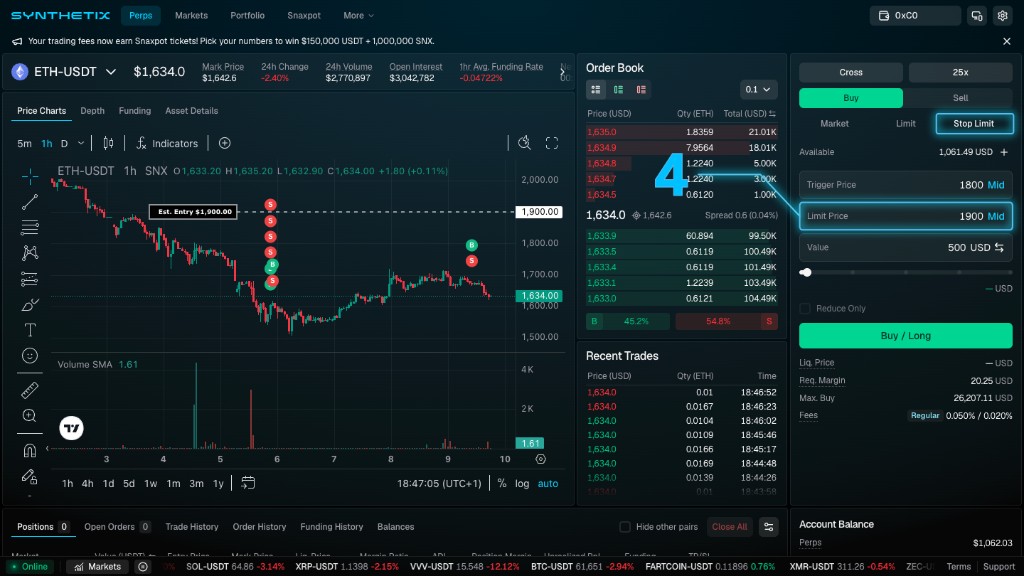Viewport: 1024px width, 576px height.
Task: Switch to the Asset Details tab
Action: pyautogui.click(x=191, y=111)
